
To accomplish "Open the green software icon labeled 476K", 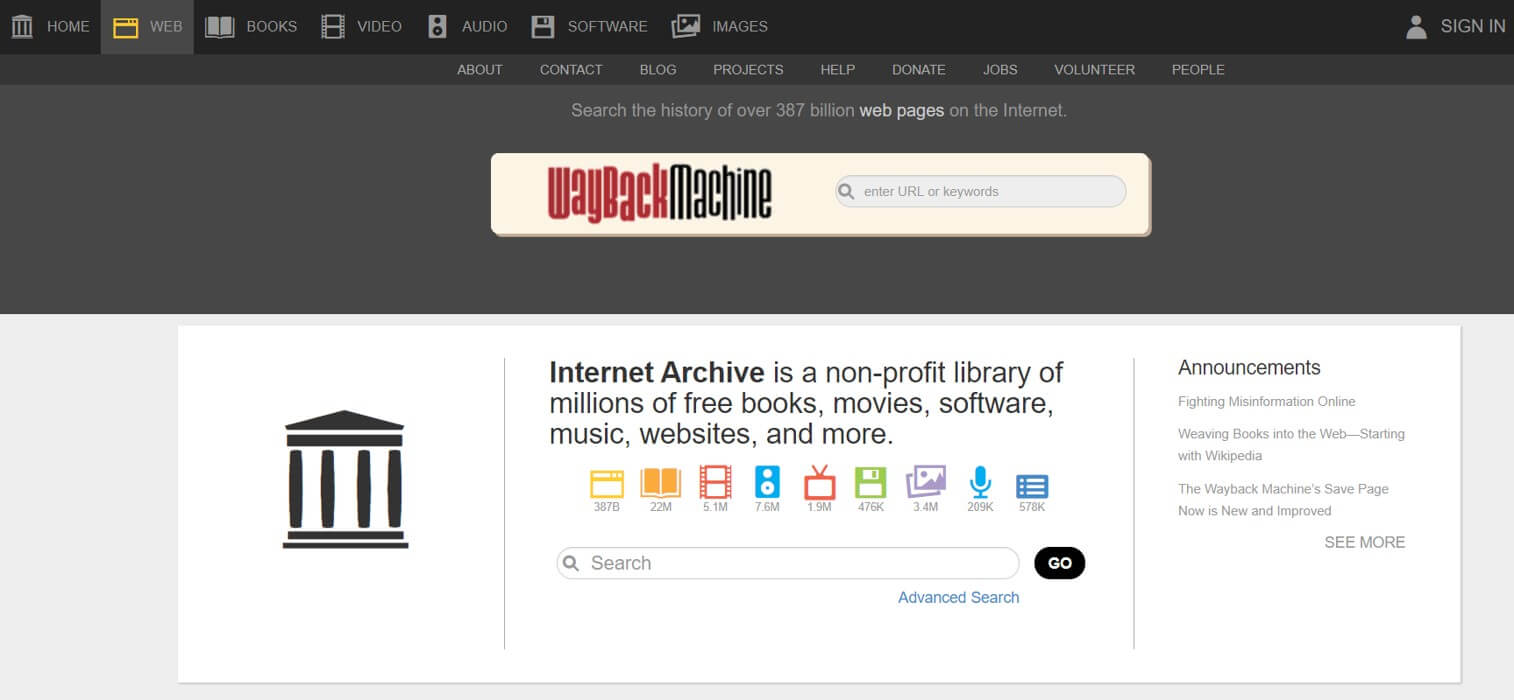I will (x=871, y=482).
